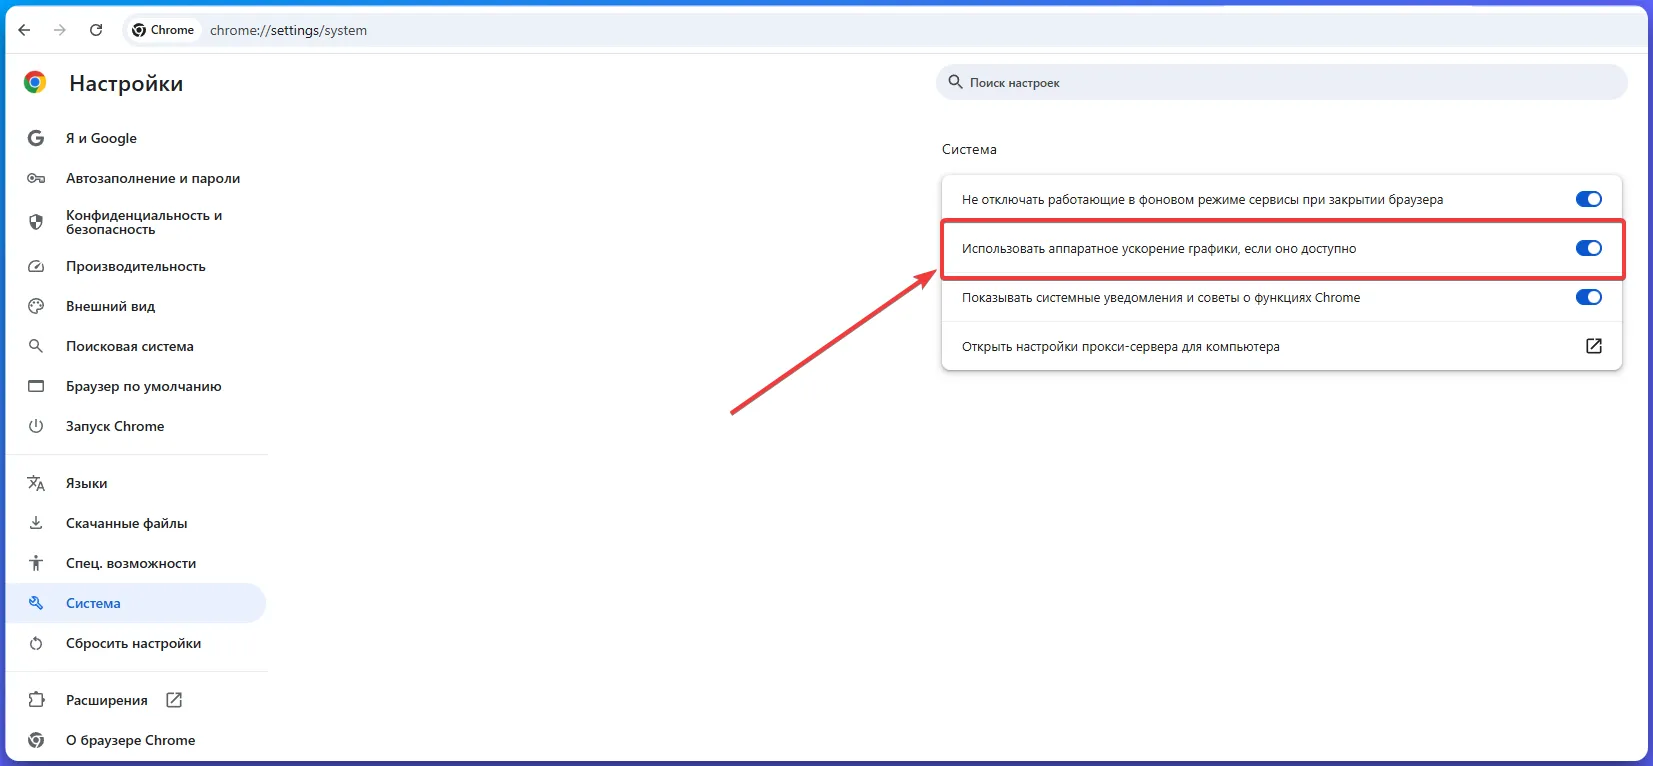Select Сбросить настройки in sidebar
The height and width of the screenshot is (766, 1653).
136,643
